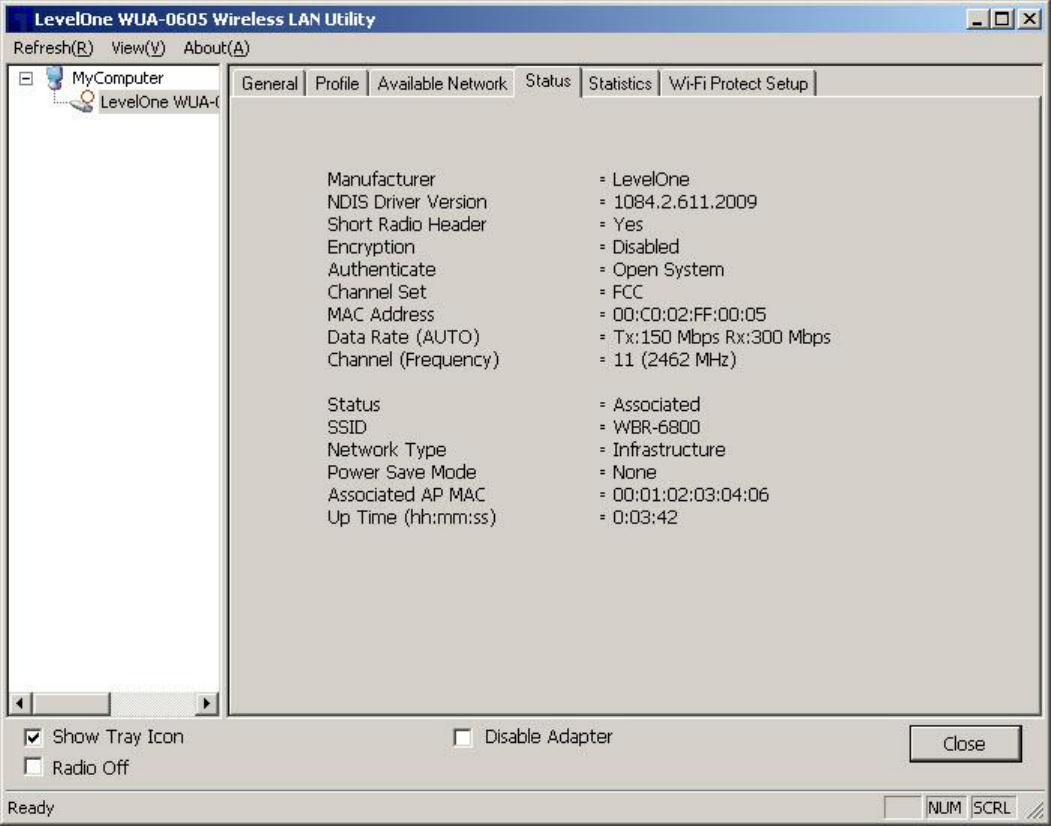Click the MyComputer icon in tree

coord(57,78)
